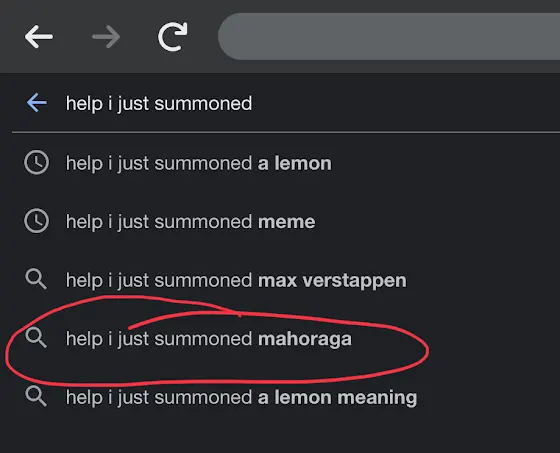This screenshot has height=453, width=560.
Task: Click the blue back arrow in search box
Action: click(37, 103)
